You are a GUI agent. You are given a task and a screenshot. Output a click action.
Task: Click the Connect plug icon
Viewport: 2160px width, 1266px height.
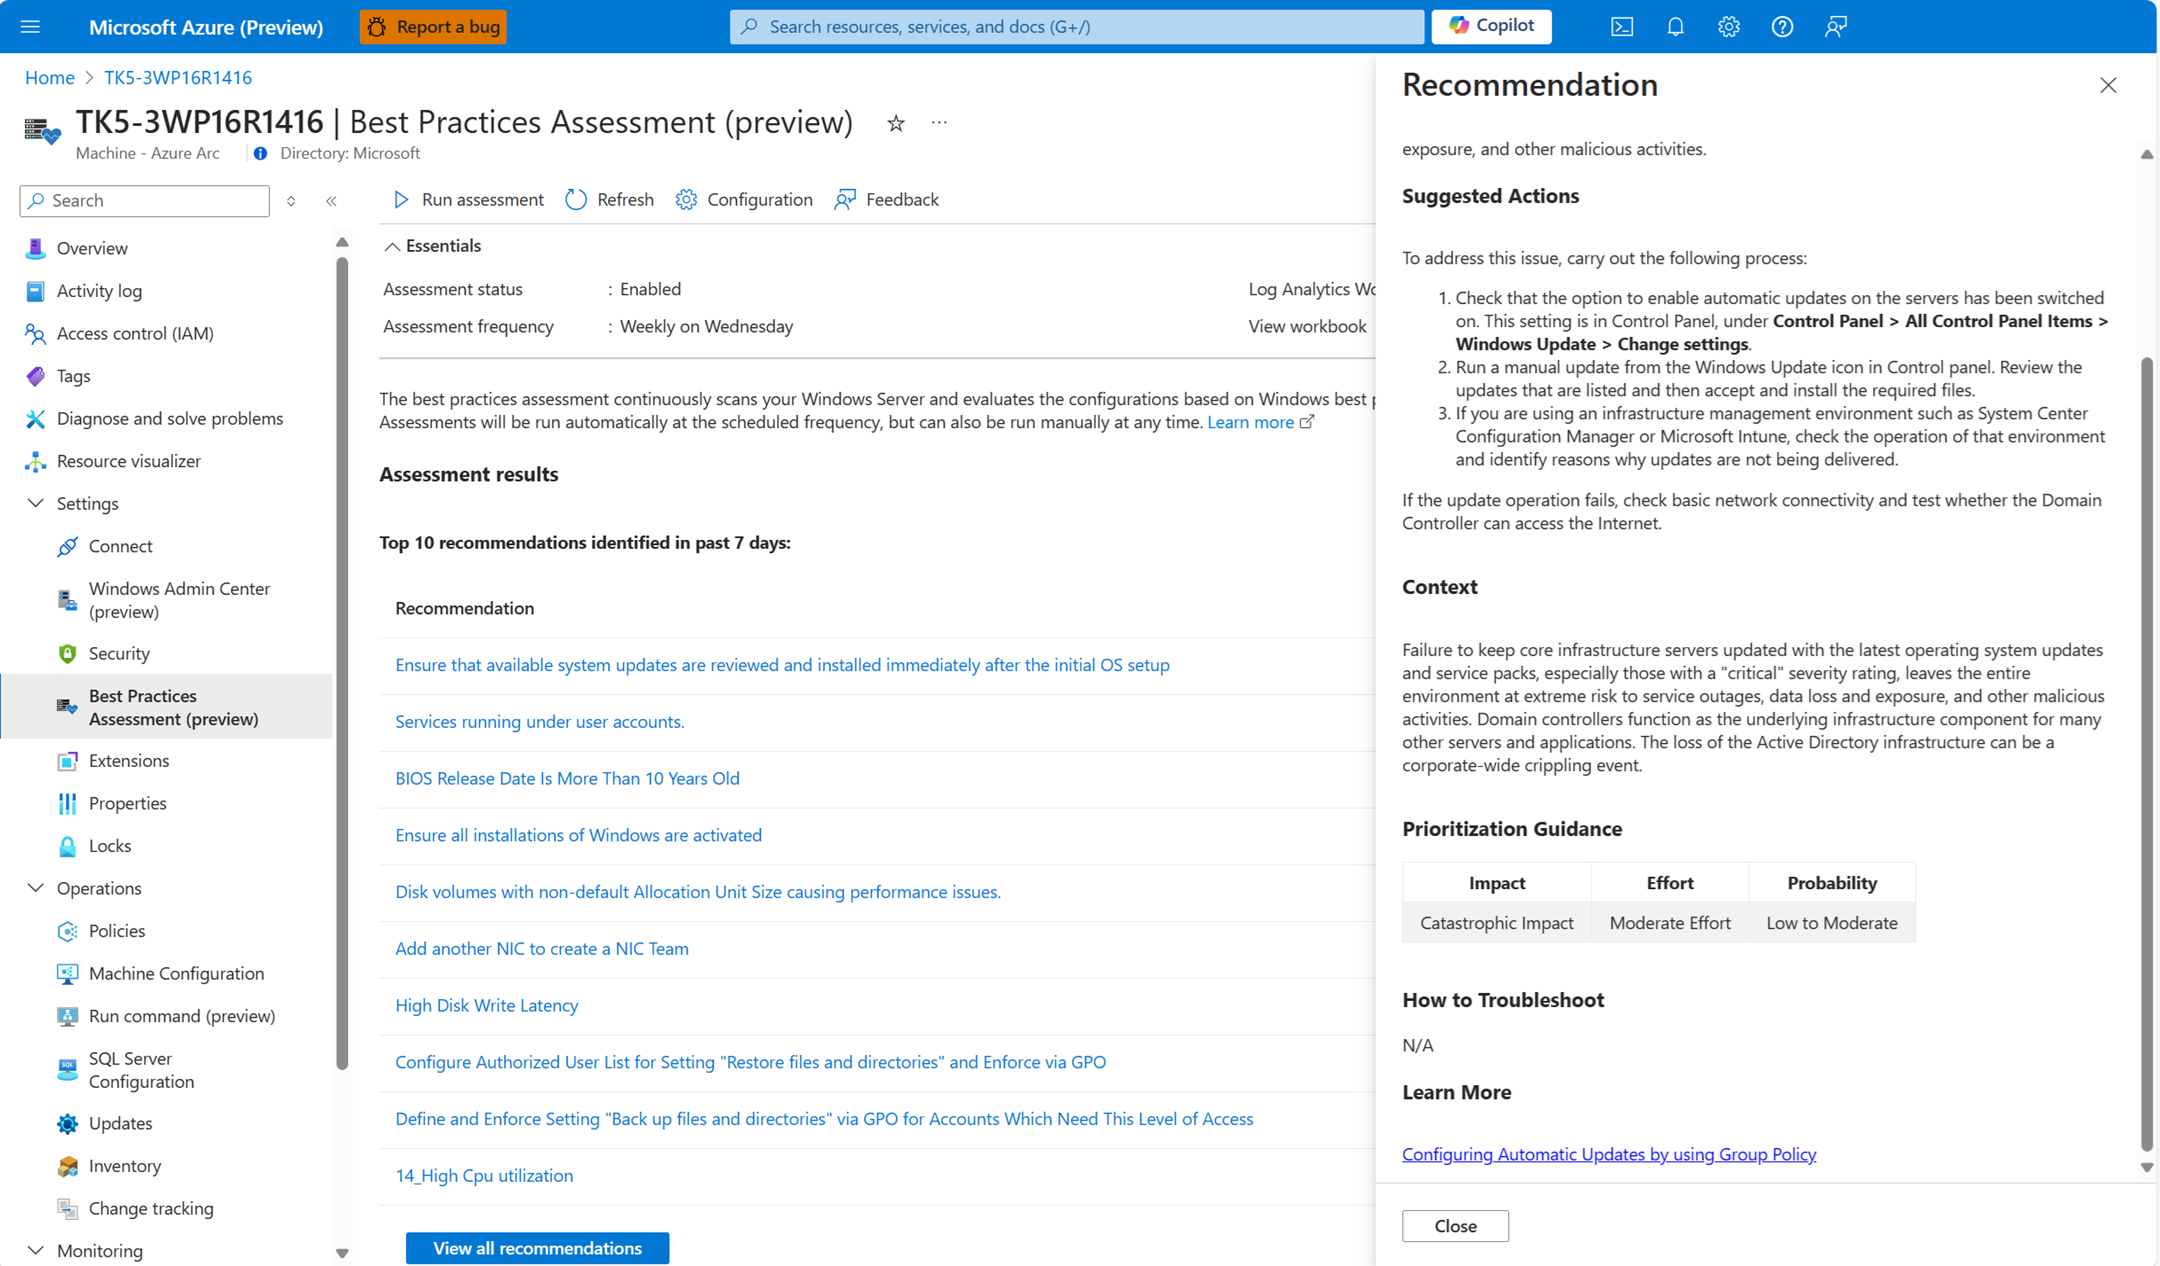click(67, 546)
